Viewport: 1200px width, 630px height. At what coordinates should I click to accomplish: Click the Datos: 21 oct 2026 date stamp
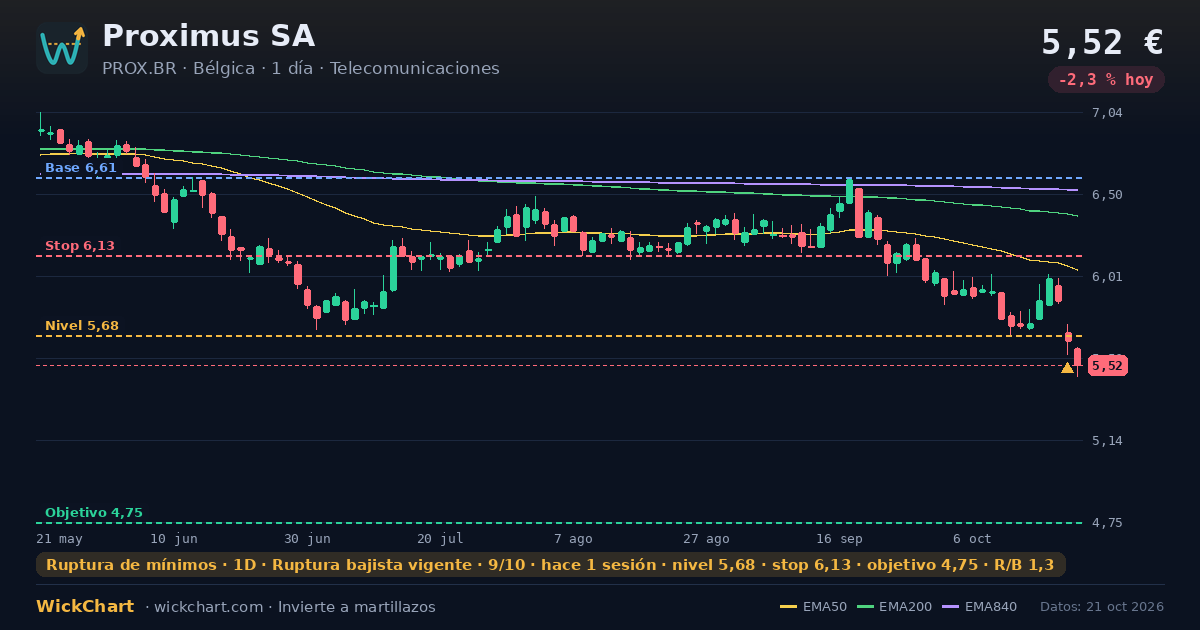pyautogui.click(x=1102, y=607)
